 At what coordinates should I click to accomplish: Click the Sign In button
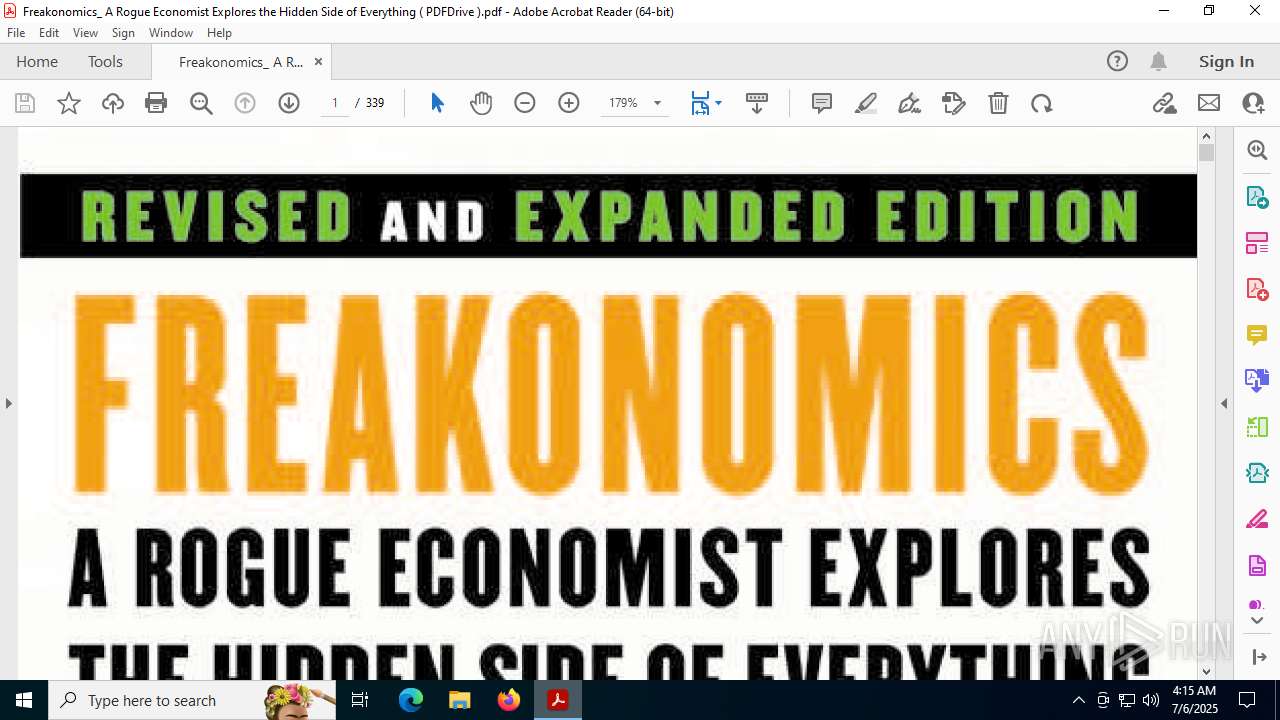pos(1226,61)
